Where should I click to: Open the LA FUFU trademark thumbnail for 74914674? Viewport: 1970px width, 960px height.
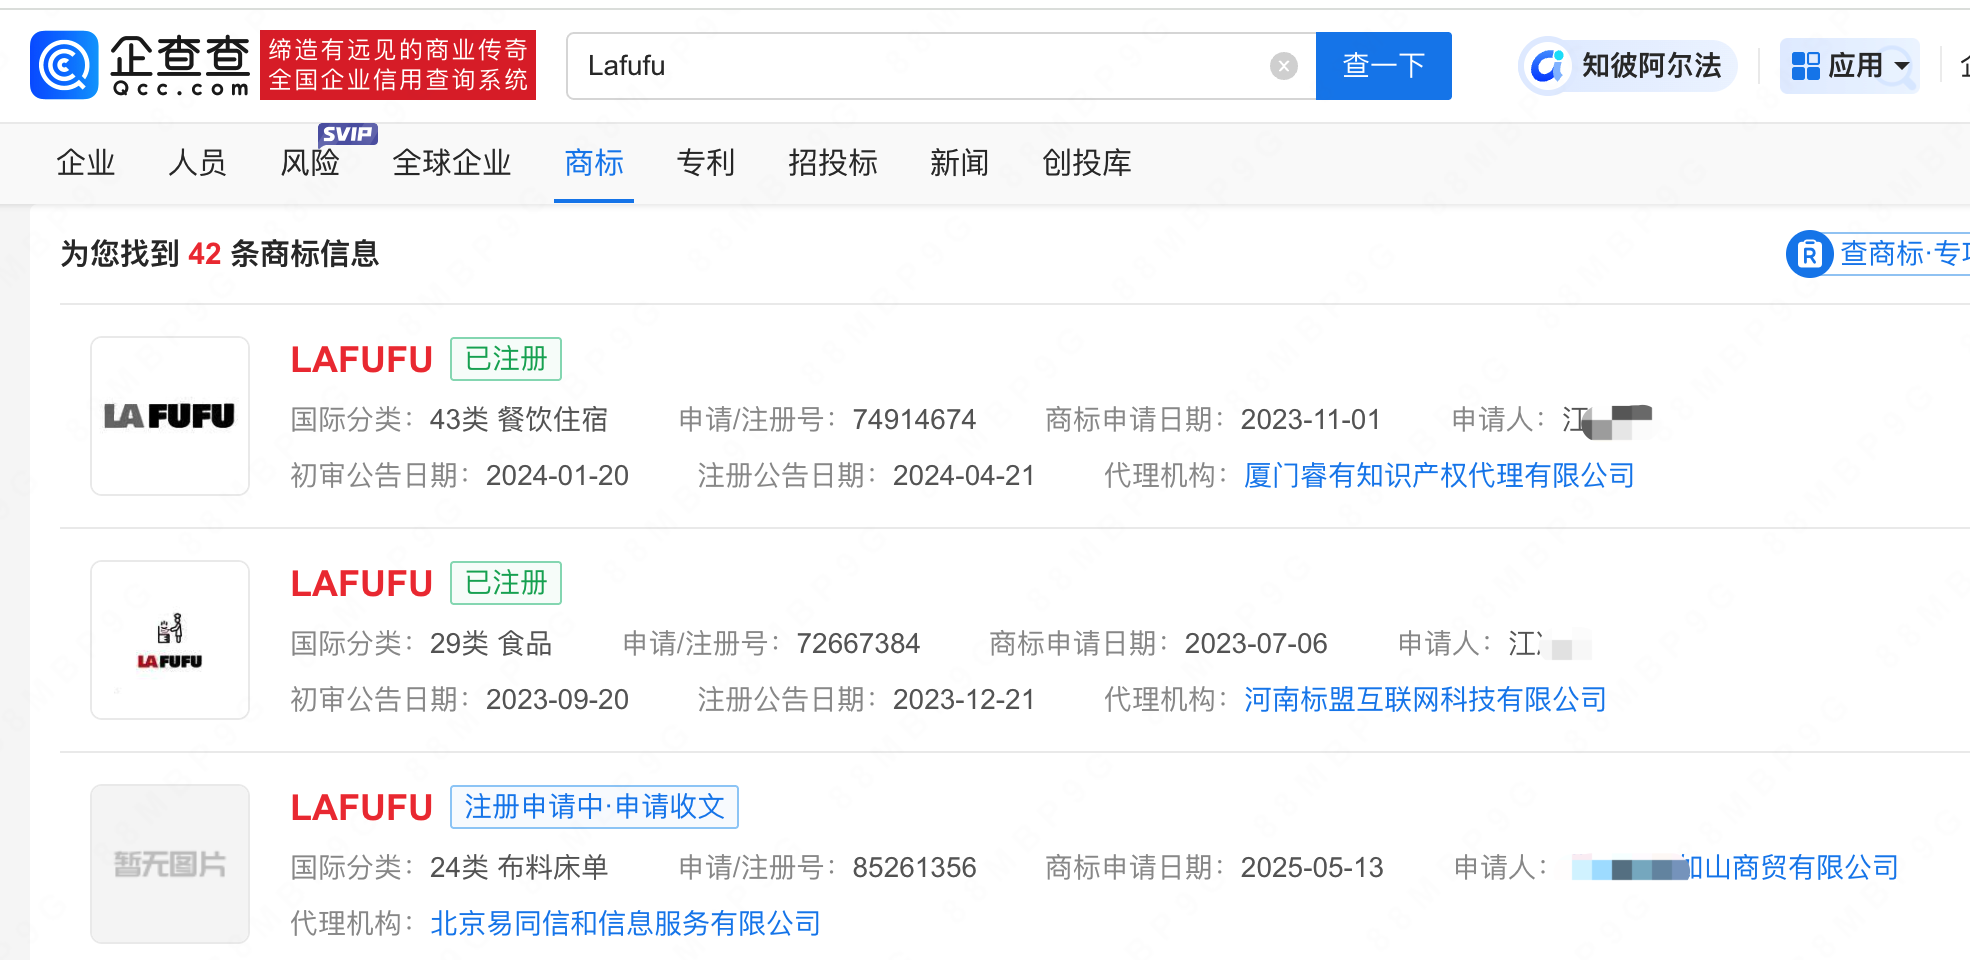[x=170, y=416]
